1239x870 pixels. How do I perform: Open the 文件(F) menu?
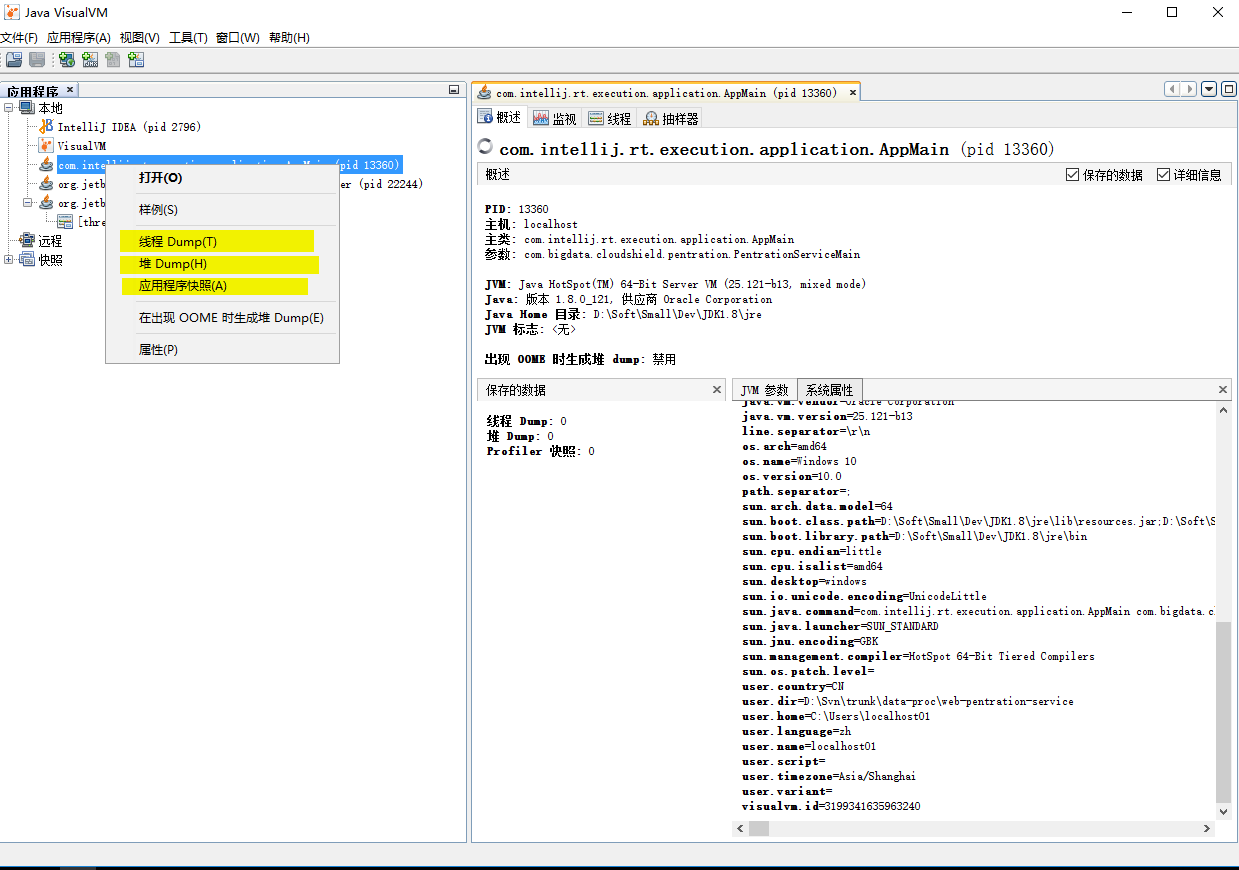tap(19, 38)
